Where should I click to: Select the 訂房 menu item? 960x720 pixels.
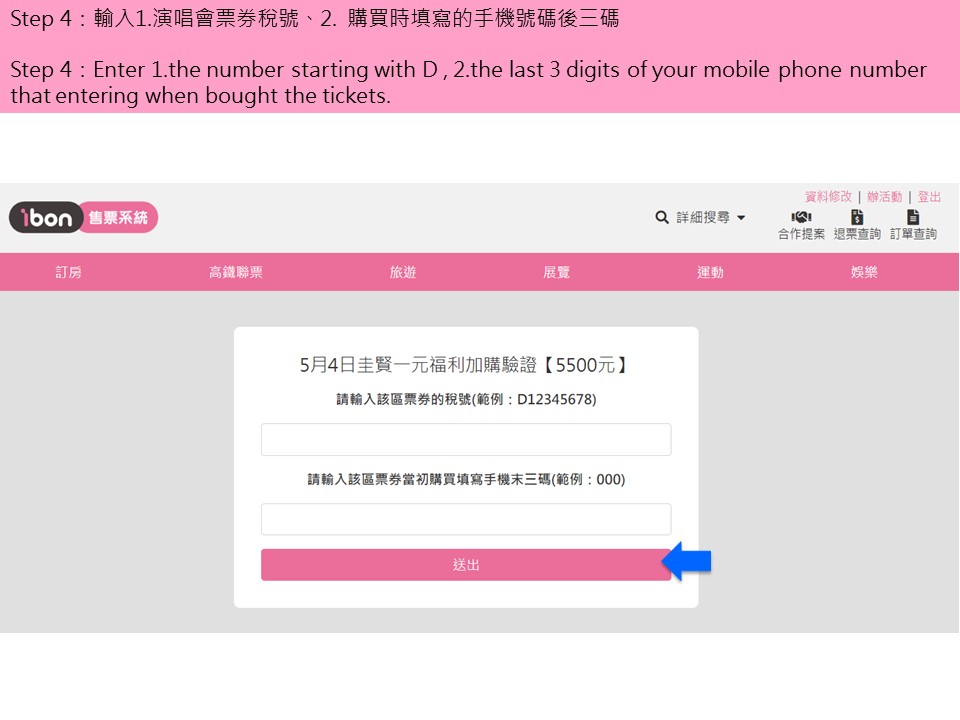point(69,272)
